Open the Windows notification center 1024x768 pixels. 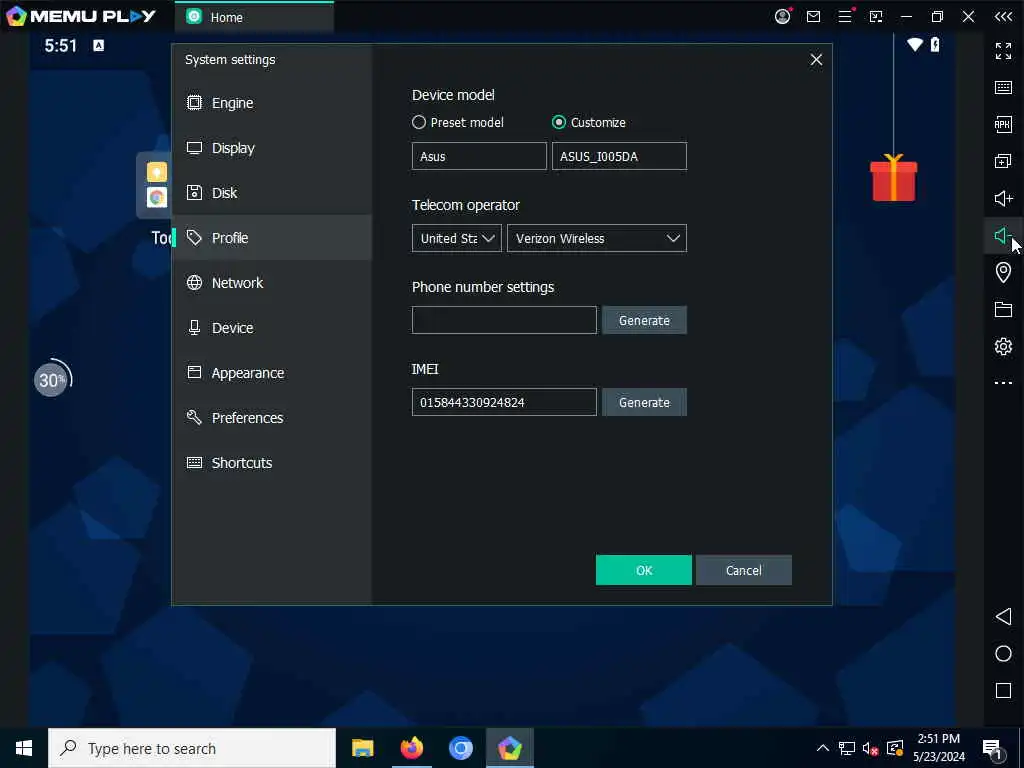pyautogui.click(x=993, y=749)
